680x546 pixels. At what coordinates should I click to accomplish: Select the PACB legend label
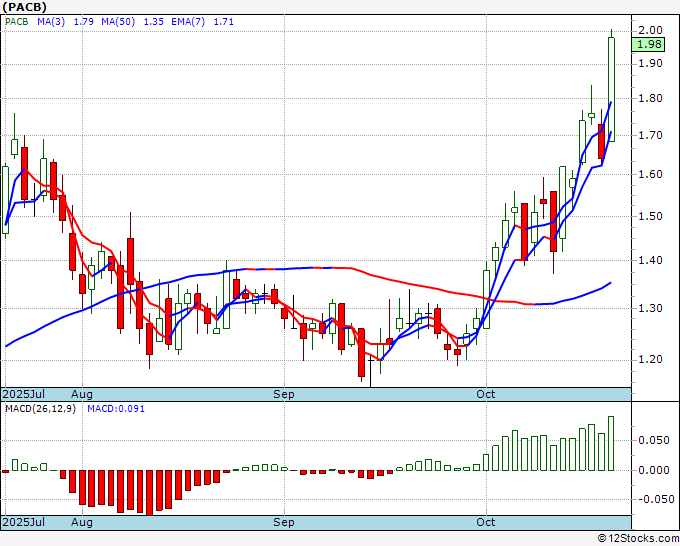pos(16,22)
